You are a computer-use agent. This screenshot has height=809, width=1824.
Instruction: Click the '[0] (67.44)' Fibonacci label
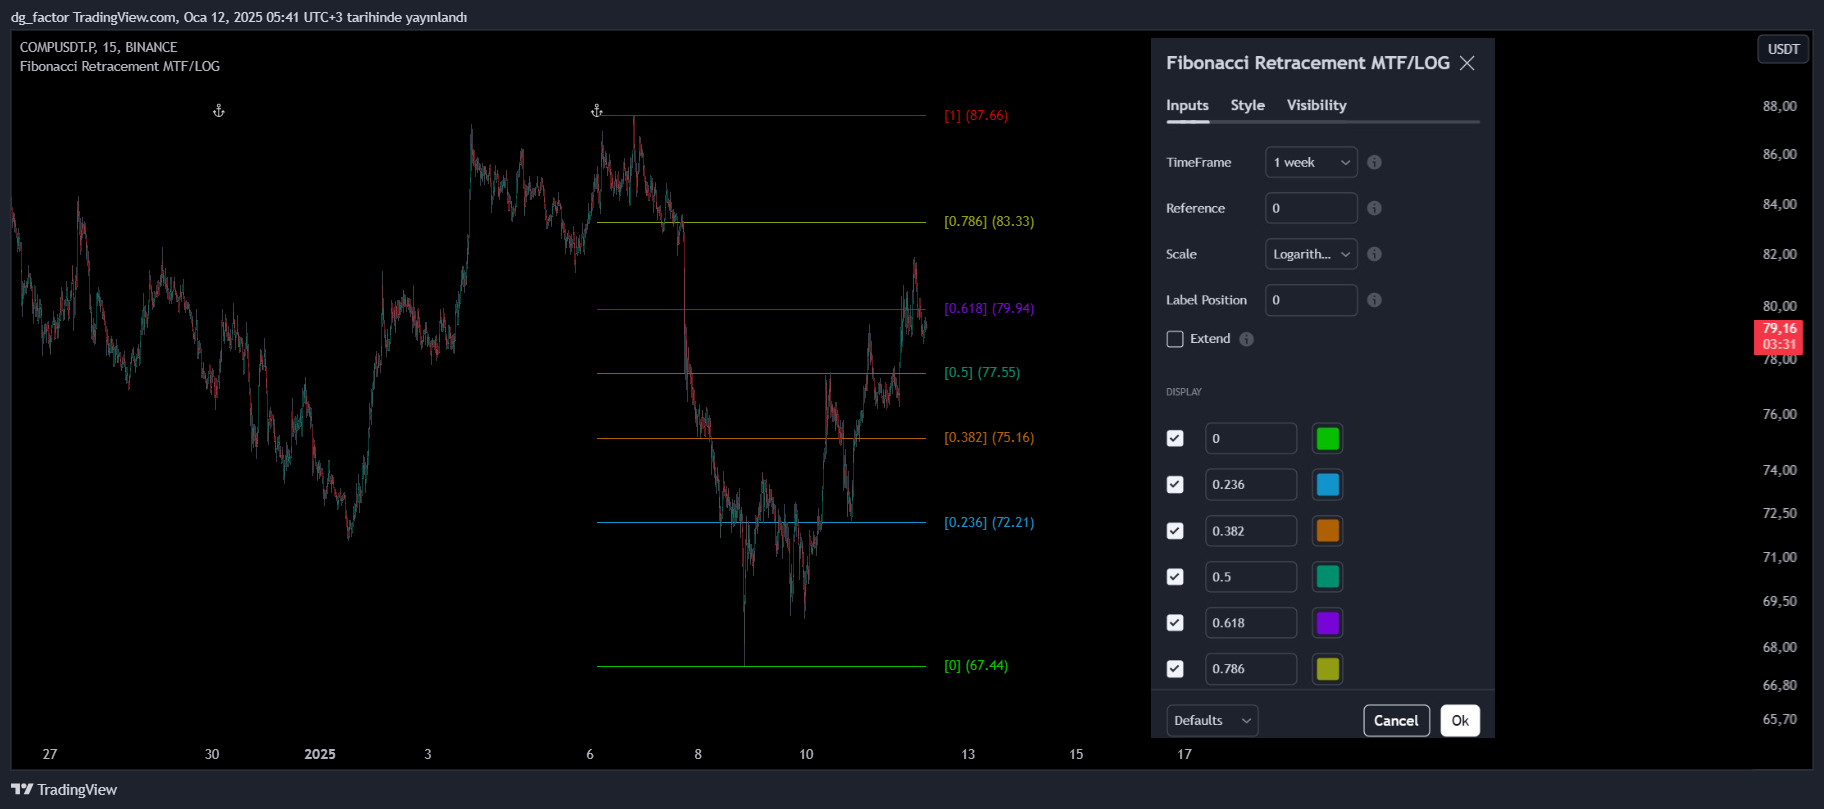[x=976, y=665]
